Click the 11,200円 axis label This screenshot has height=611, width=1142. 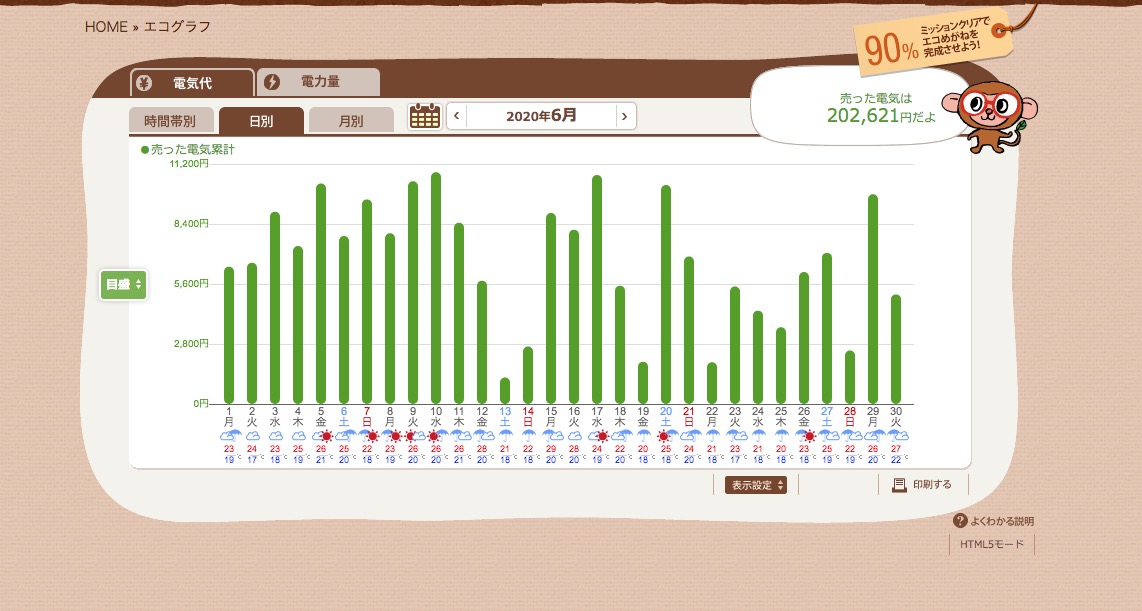[x=189, y=164]
